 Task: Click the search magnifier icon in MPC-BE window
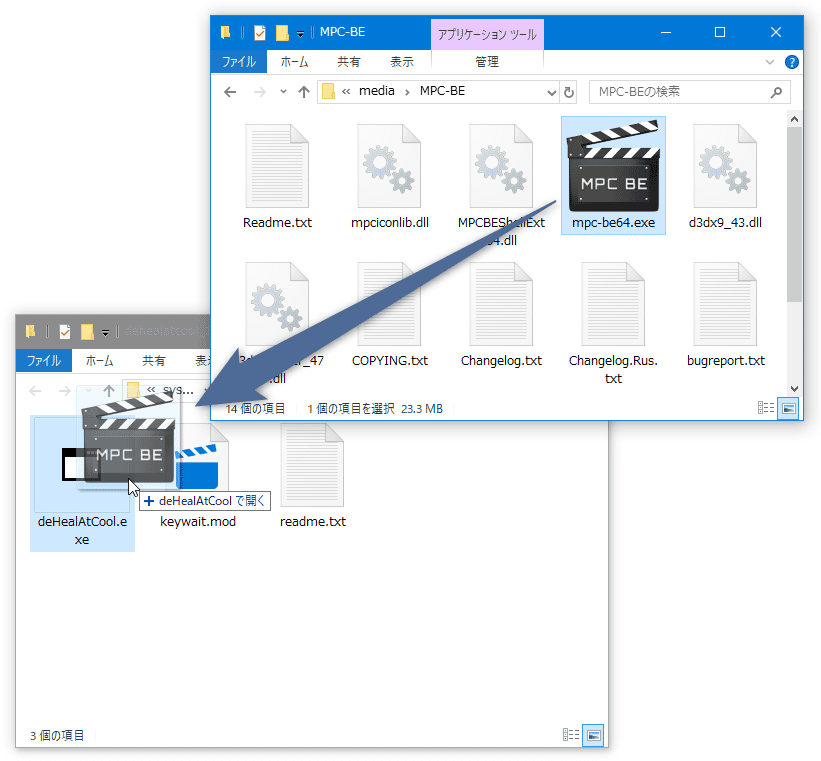point(776,92)
